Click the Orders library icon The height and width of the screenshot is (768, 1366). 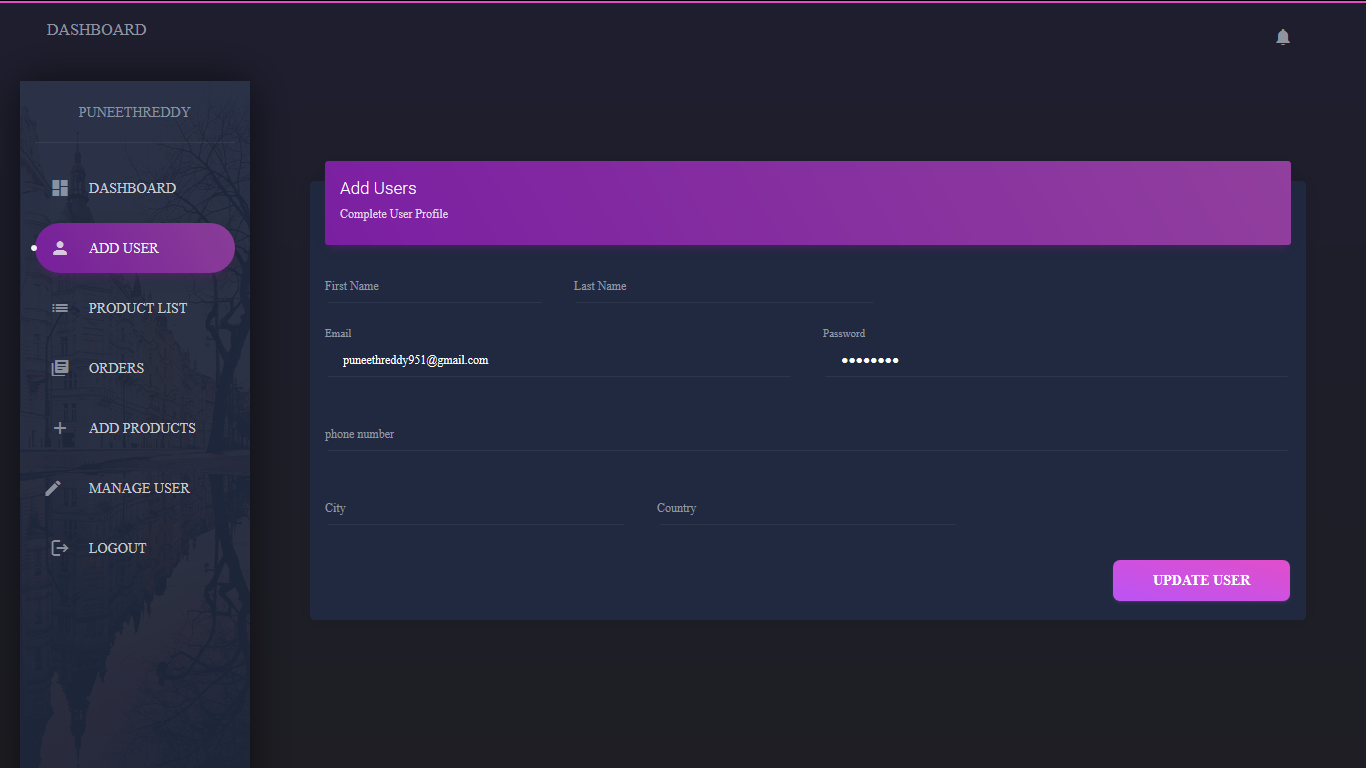60,368
